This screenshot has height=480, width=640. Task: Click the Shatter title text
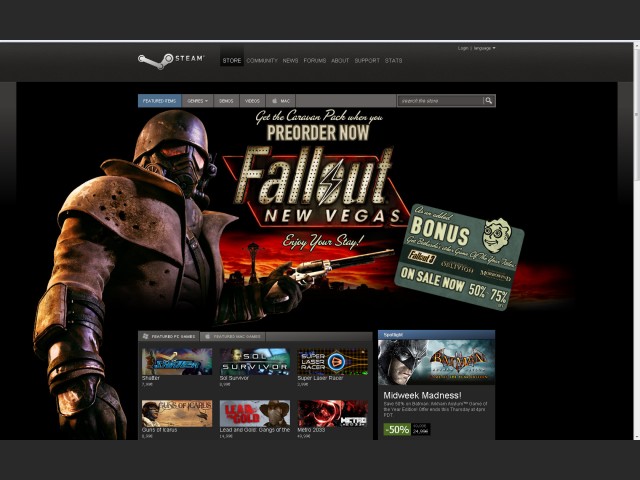coord(151,378)
